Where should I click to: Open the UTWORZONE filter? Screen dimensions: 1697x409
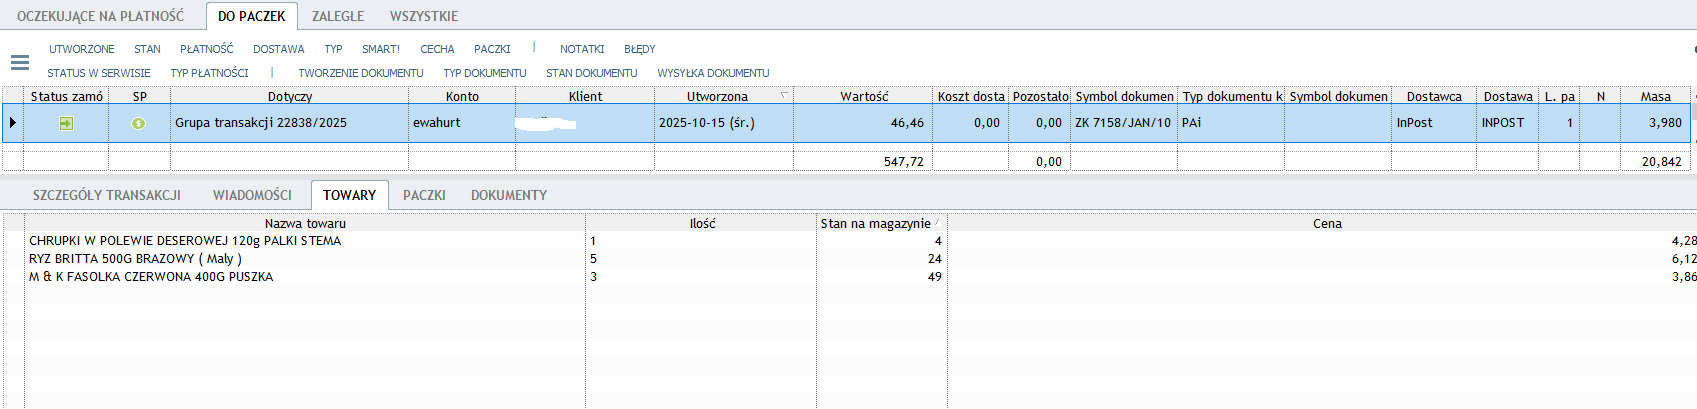point(81,49)
